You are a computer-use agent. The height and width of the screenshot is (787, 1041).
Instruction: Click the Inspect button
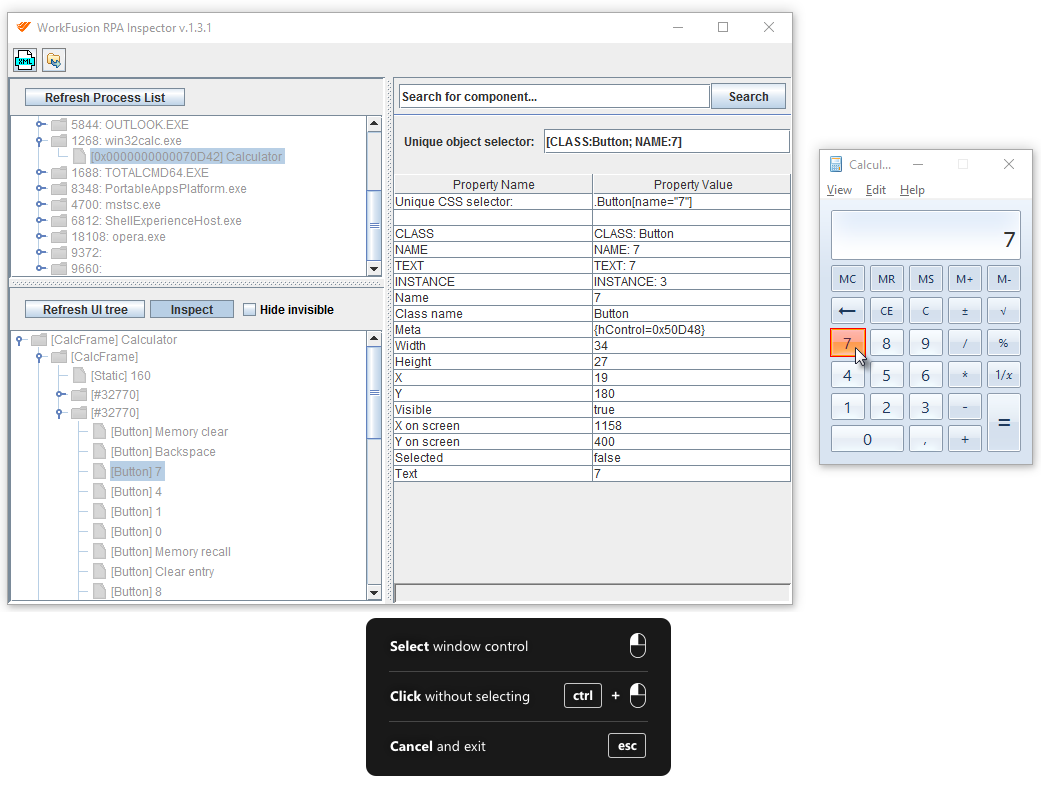pos(192,309)
